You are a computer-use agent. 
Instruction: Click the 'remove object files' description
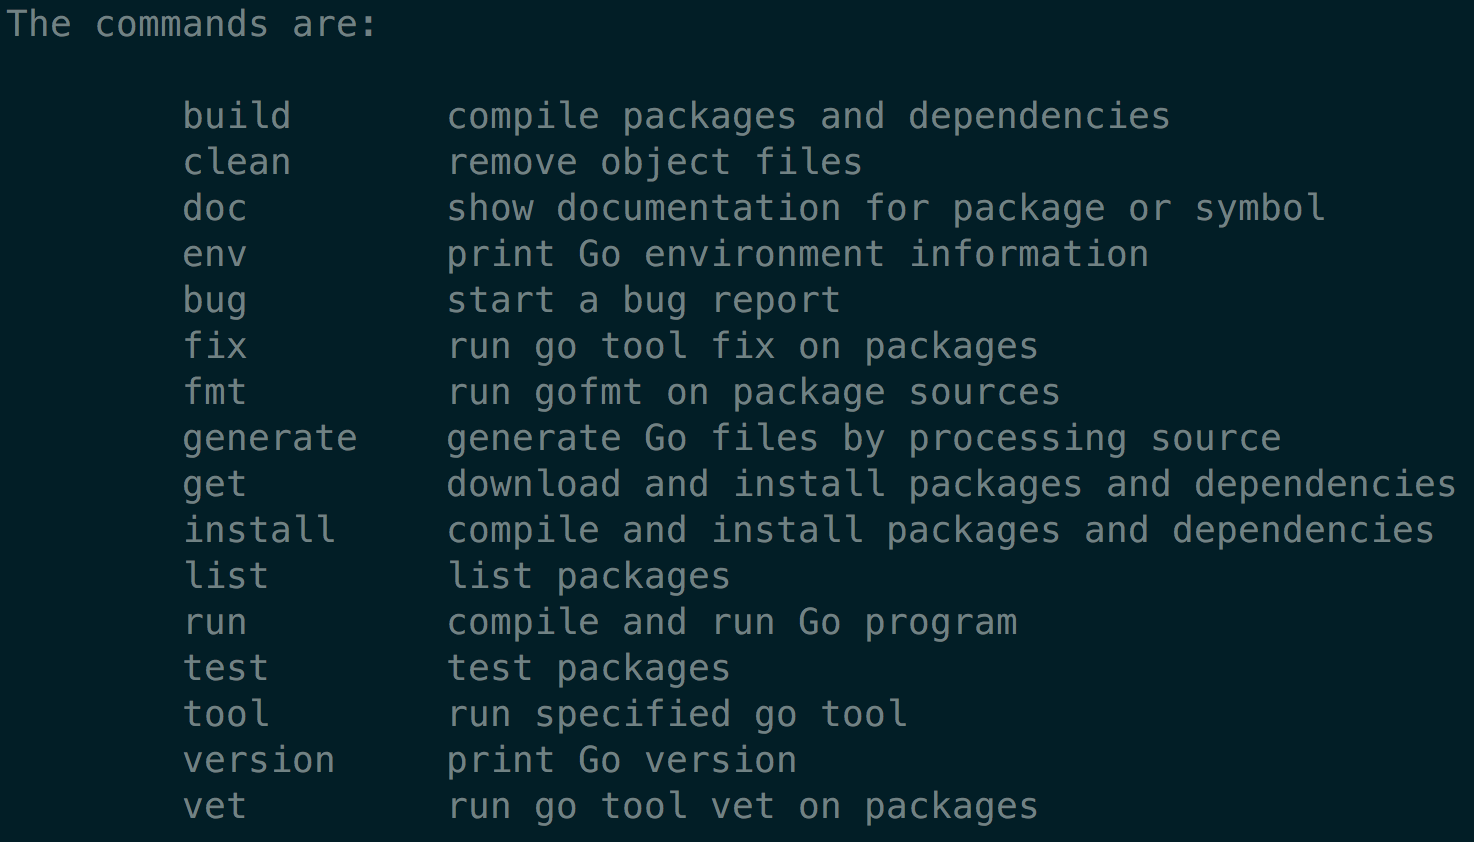coord(654,162)
